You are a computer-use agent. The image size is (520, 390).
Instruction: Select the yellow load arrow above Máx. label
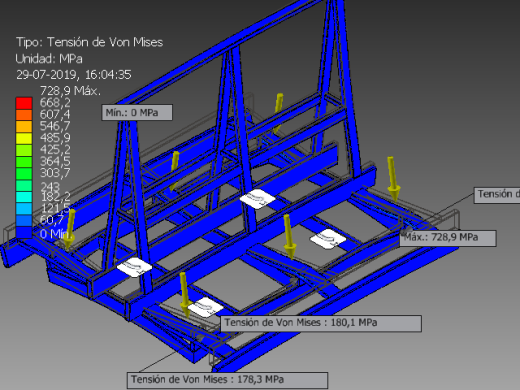(x=393, y=178)
